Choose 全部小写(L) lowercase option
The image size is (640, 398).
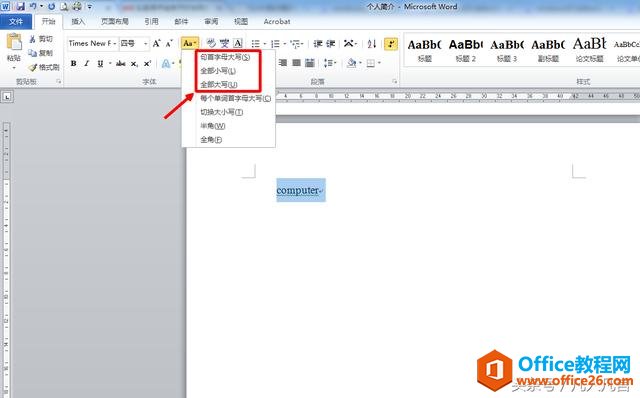click(x=229, y=71)
